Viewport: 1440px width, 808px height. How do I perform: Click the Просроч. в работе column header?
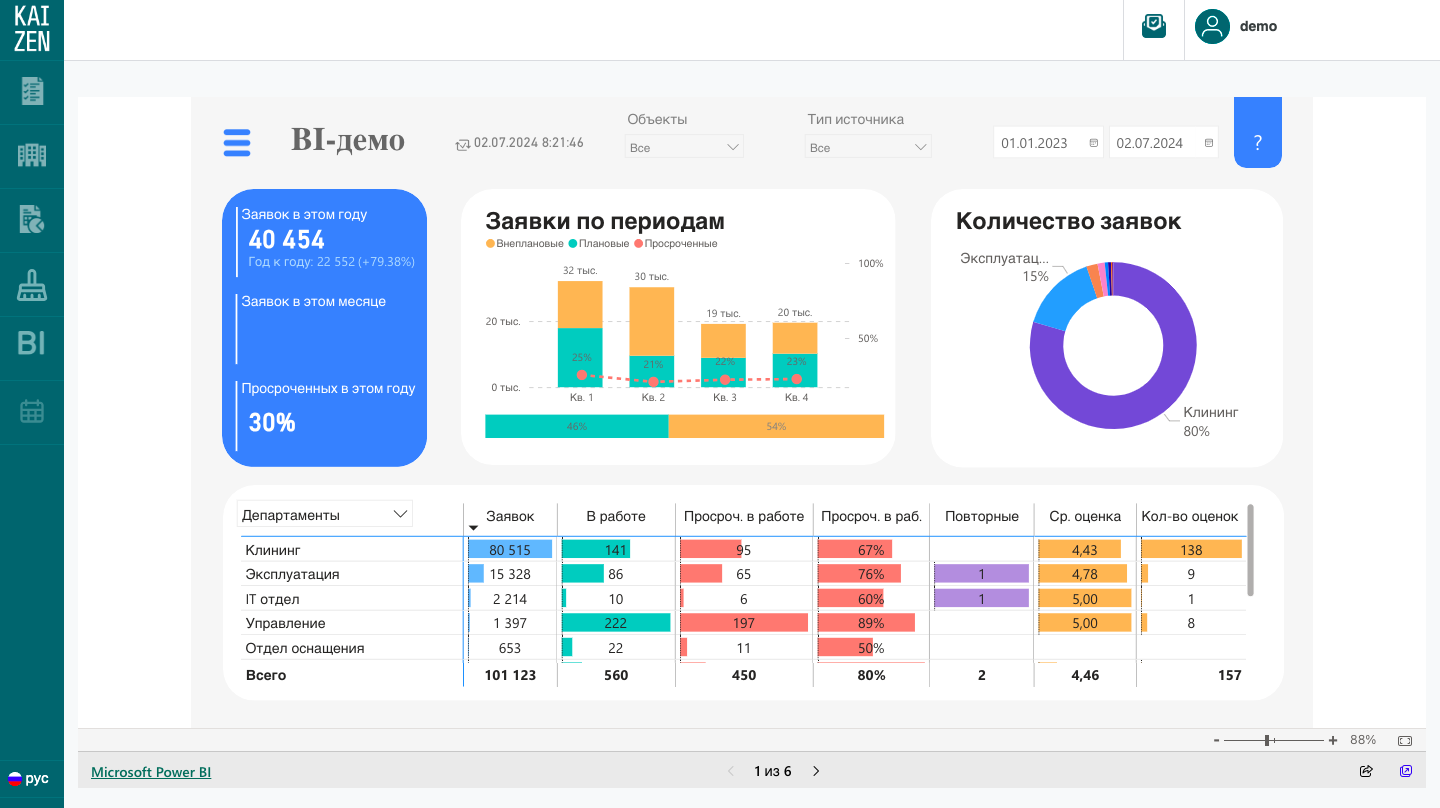tap(744, 516)
